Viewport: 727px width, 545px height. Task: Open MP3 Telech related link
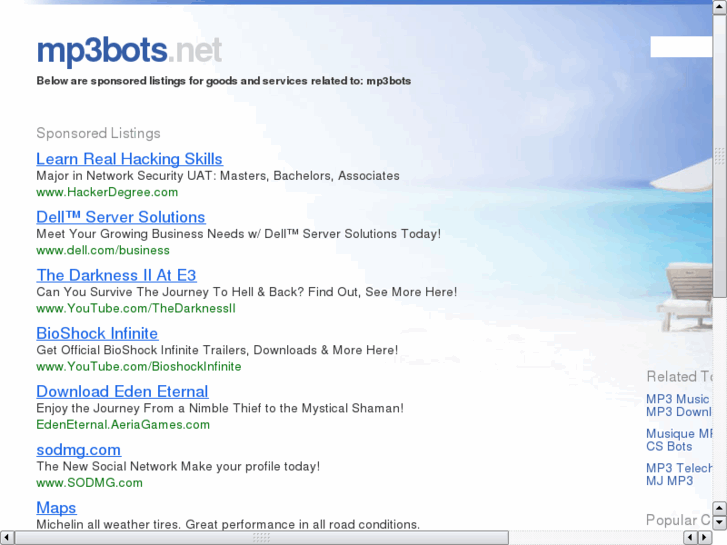(679, 468)
